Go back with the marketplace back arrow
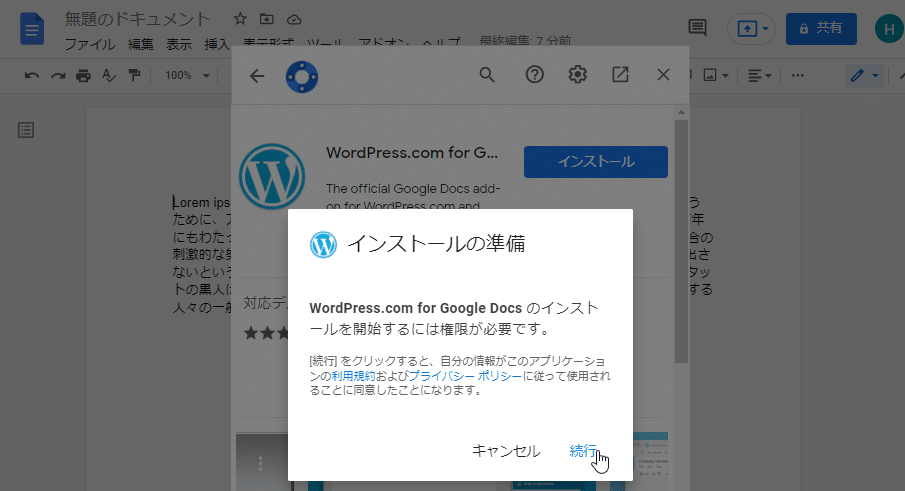This screenshot has height=491, width=905. [257, 75]
